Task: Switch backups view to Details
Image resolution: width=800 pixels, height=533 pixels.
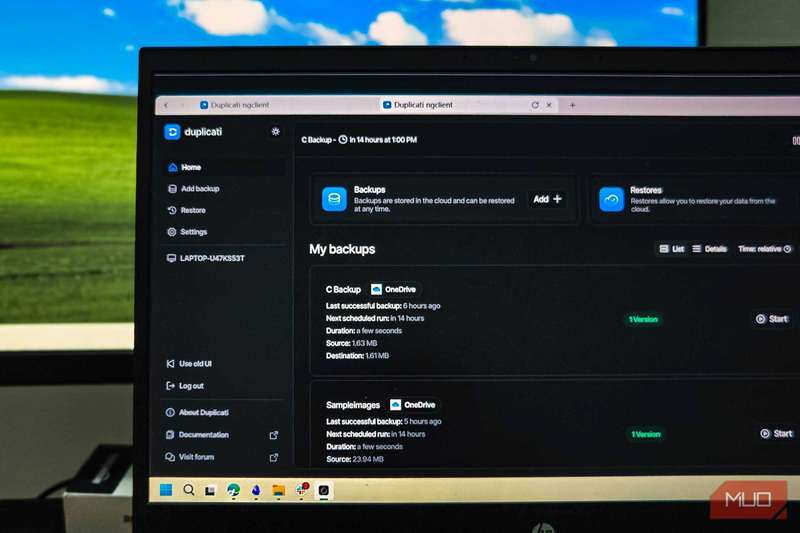Action: (x=710, y=249)
